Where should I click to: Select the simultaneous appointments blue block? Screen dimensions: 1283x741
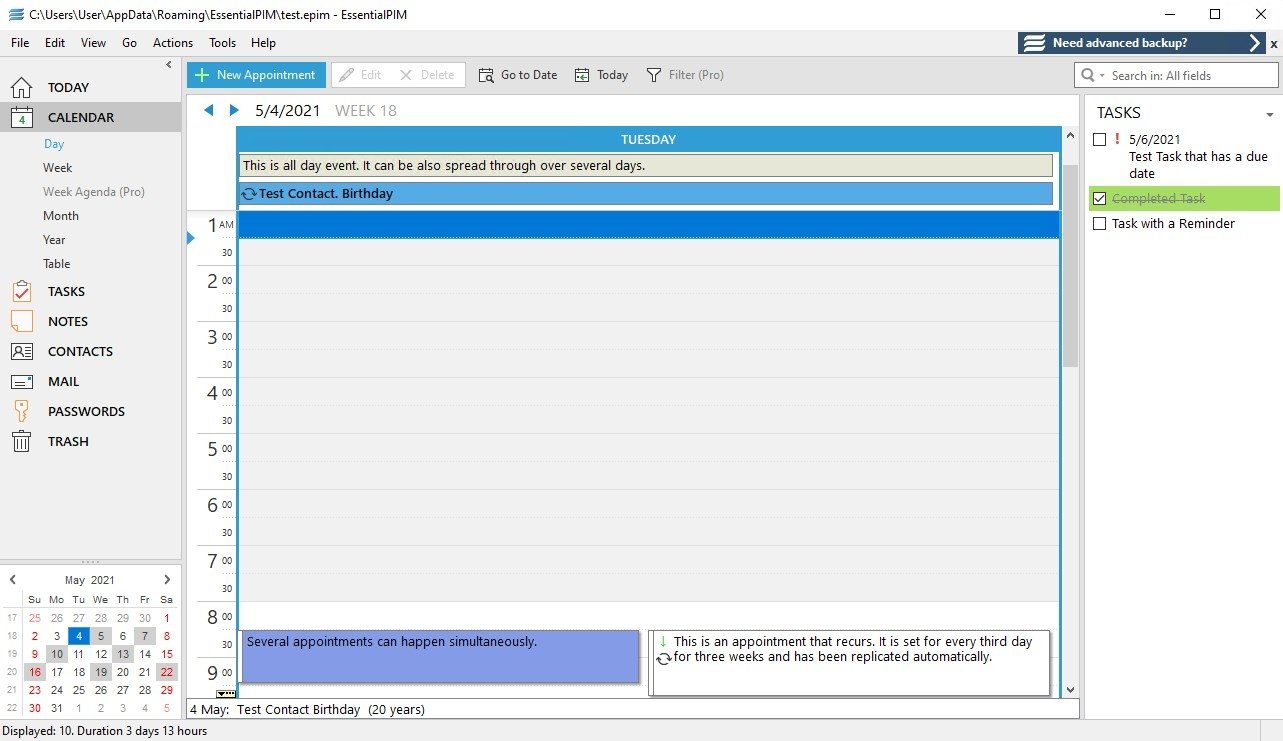pos(440,657)
